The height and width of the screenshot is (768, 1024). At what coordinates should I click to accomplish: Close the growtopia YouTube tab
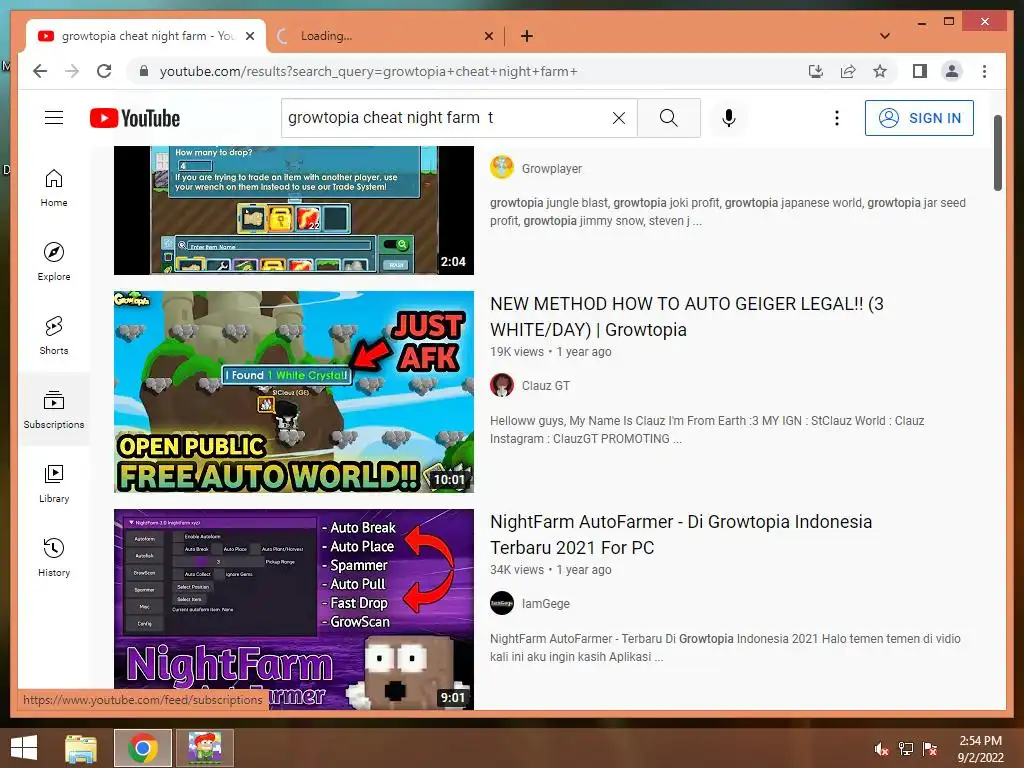pos(249,36)
